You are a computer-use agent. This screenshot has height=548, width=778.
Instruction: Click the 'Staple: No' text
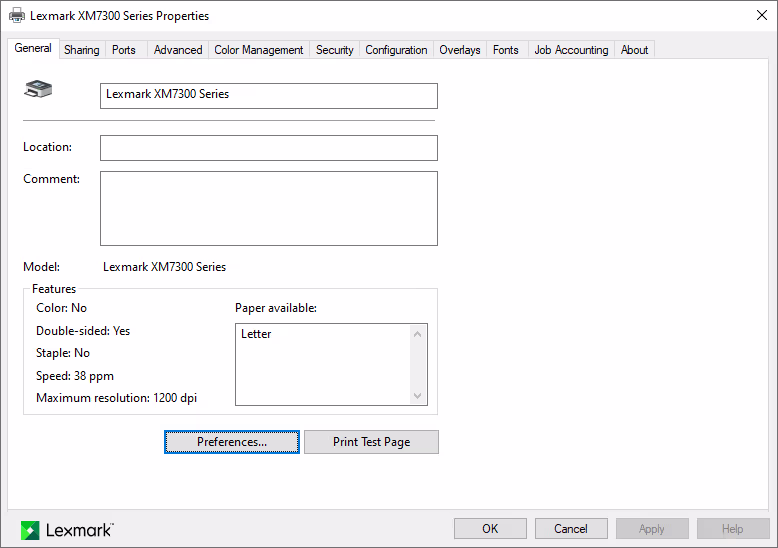pos(63,353)
